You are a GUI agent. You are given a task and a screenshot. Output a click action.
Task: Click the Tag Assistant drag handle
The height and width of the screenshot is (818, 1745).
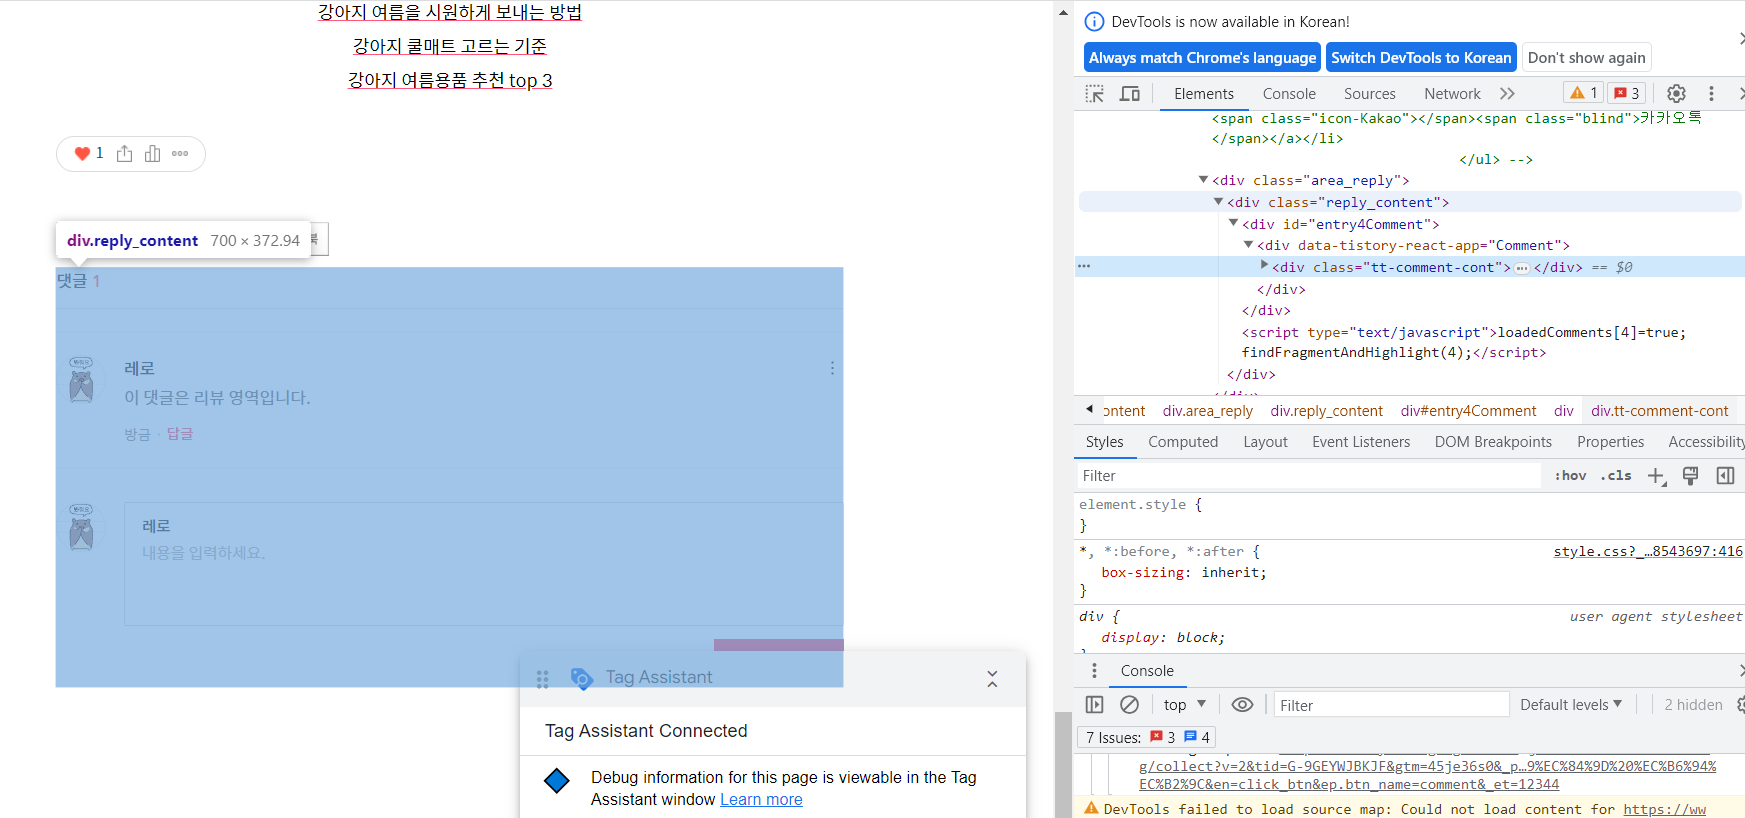pyautogui.click(x=543, y=680)
